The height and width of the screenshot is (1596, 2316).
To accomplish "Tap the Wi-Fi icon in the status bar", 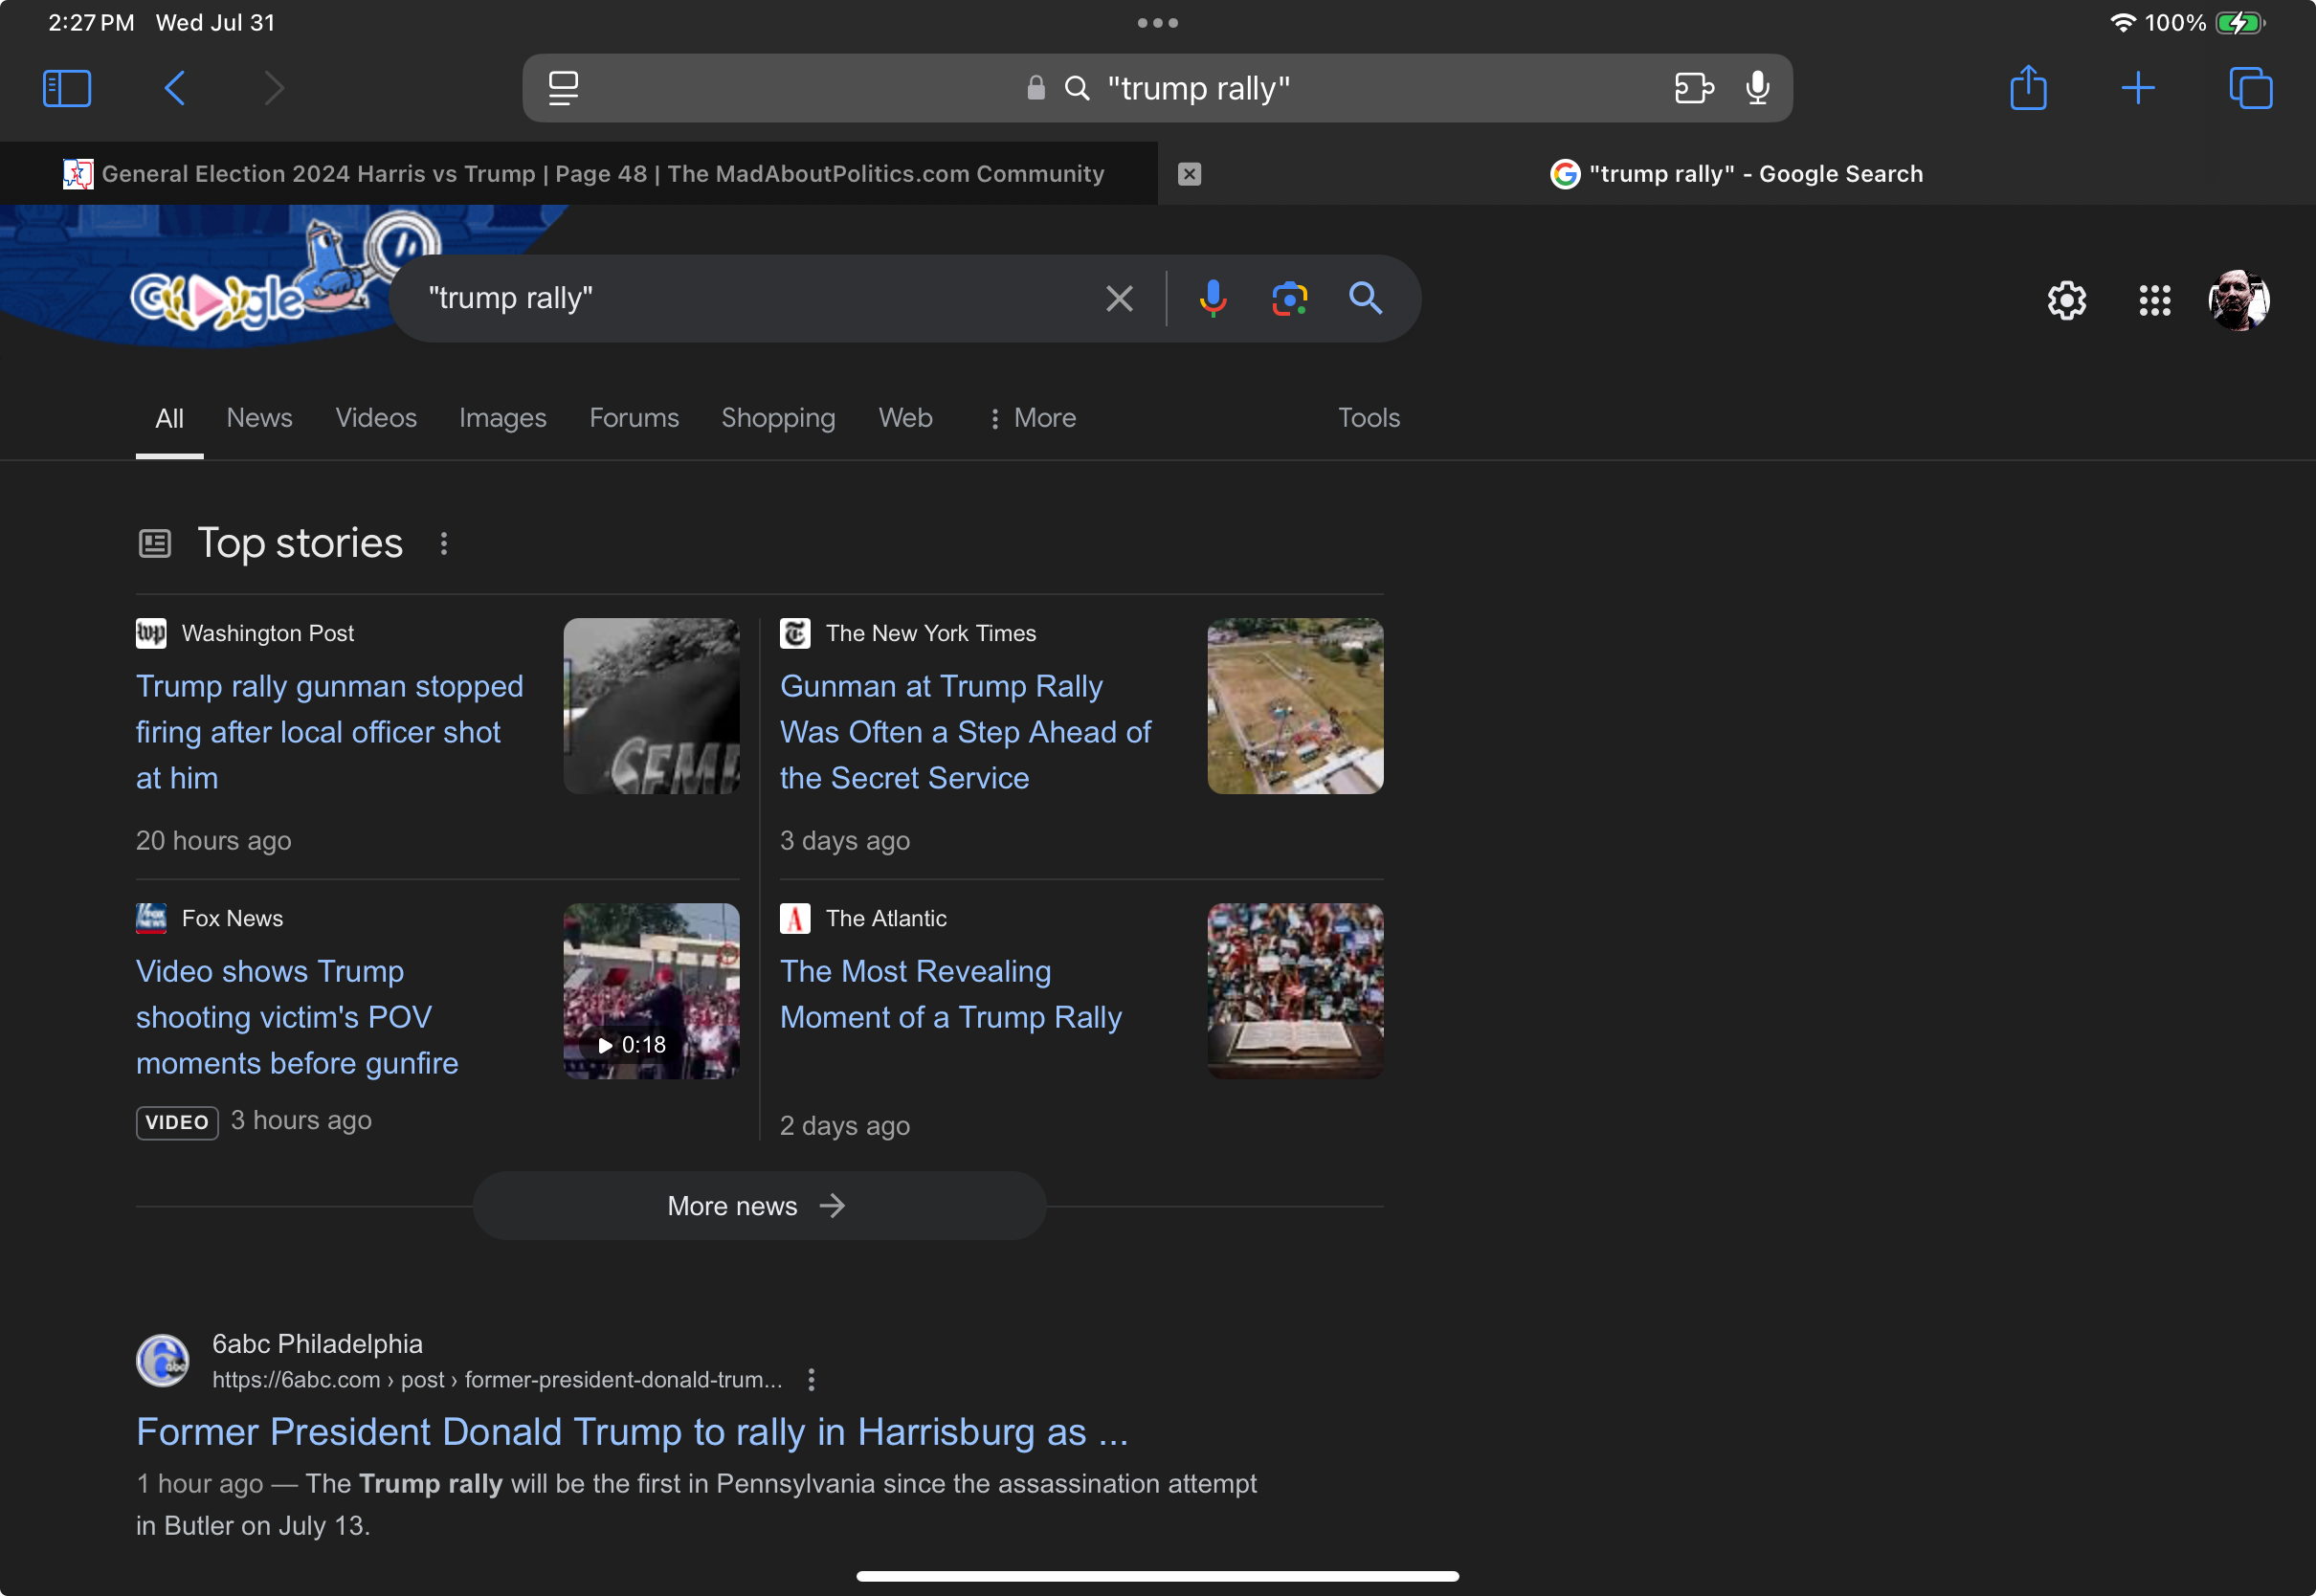I will 2122,22.
